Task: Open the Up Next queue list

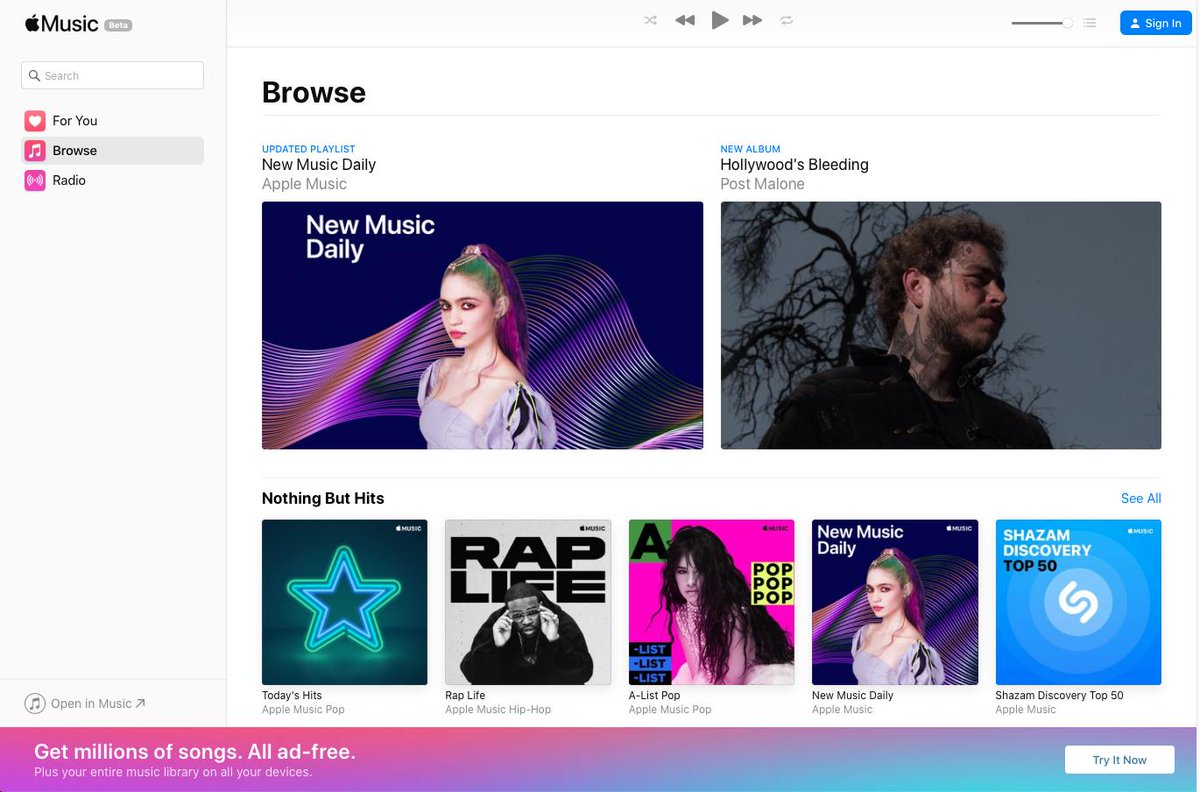Action: point(1090,23)
